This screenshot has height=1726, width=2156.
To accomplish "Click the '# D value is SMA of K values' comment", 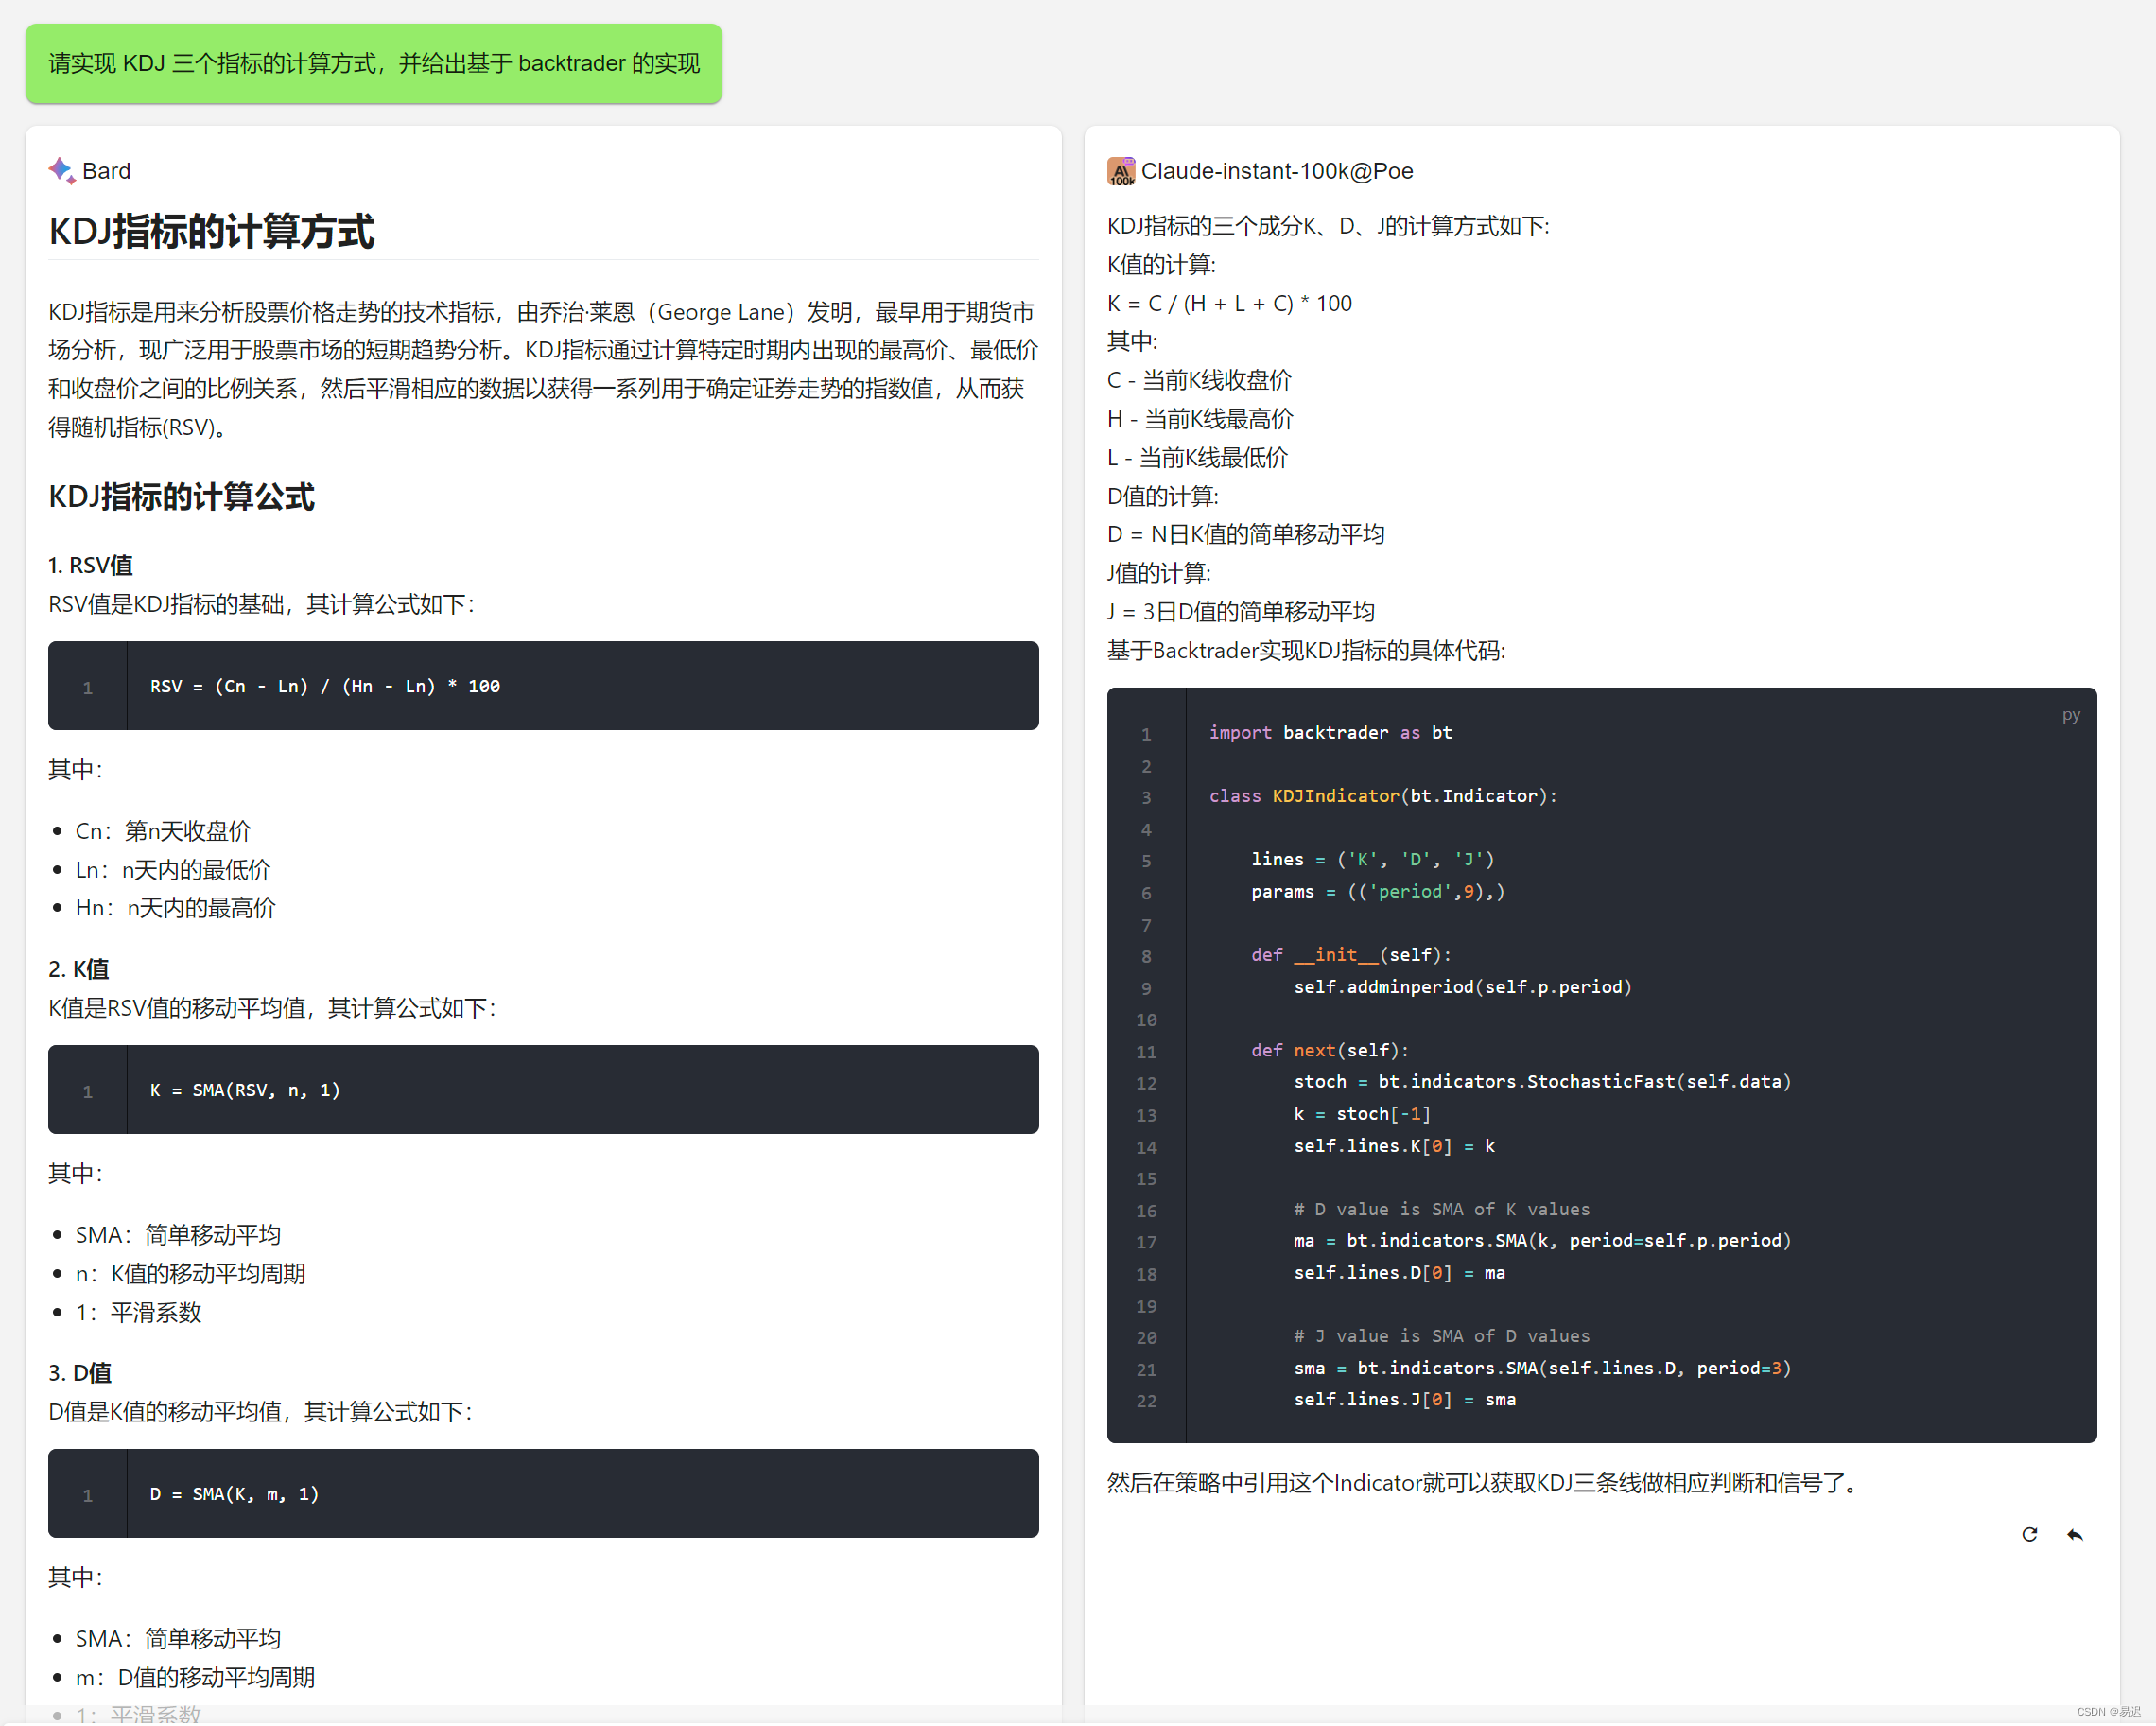I will pyautogui.click(x=1442, y=1210).
